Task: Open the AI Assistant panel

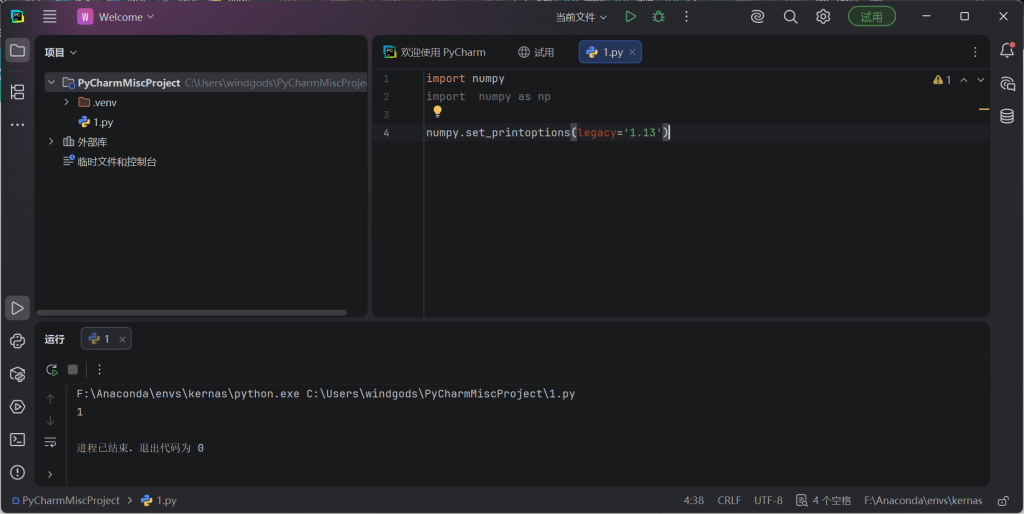Action: point(1007,84)
